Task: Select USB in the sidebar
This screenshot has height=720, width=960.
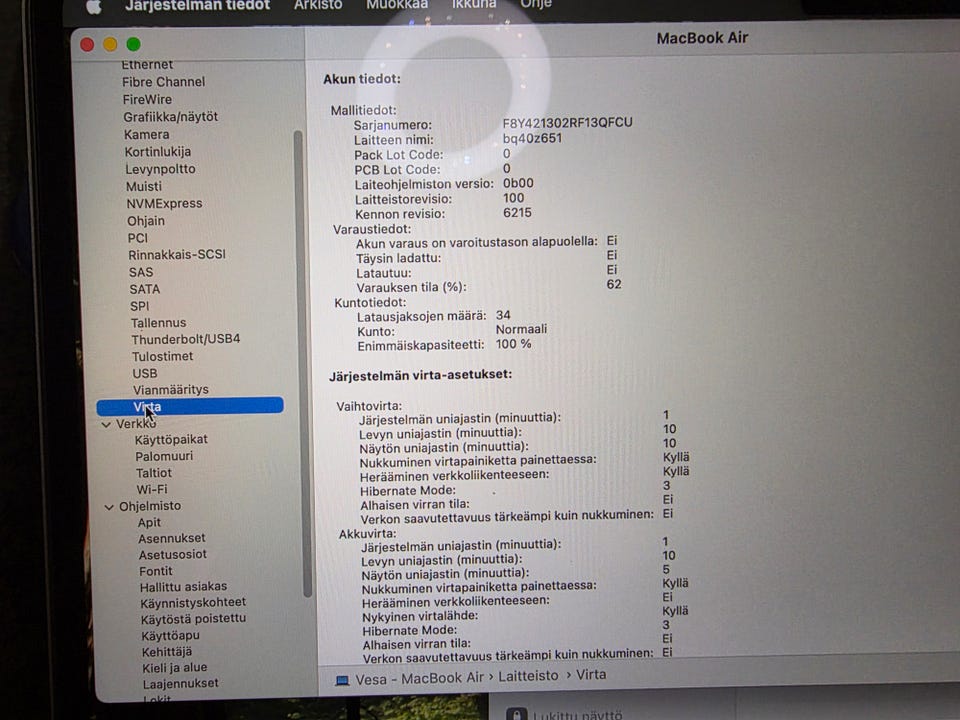Action: (144, 373)
